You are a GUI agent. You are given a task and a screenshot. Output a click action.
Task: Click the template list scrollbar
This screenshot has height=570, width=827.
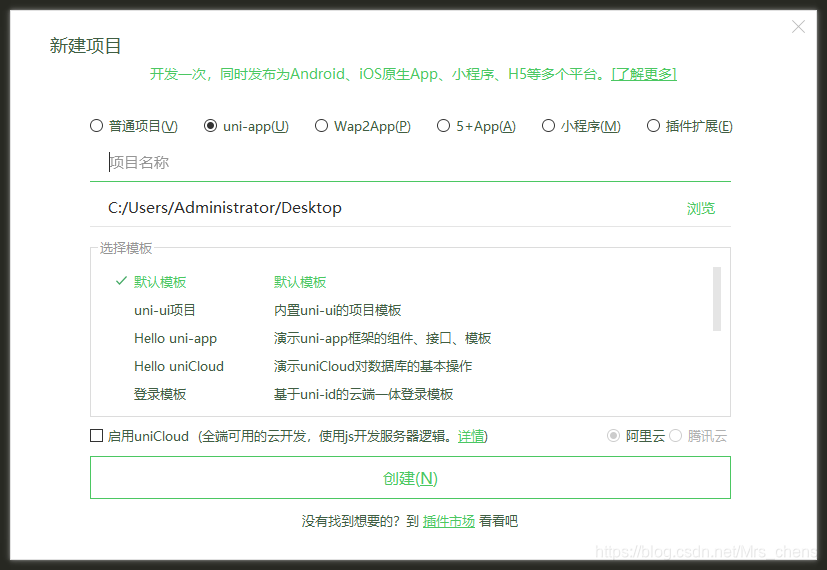pos(717,299)
